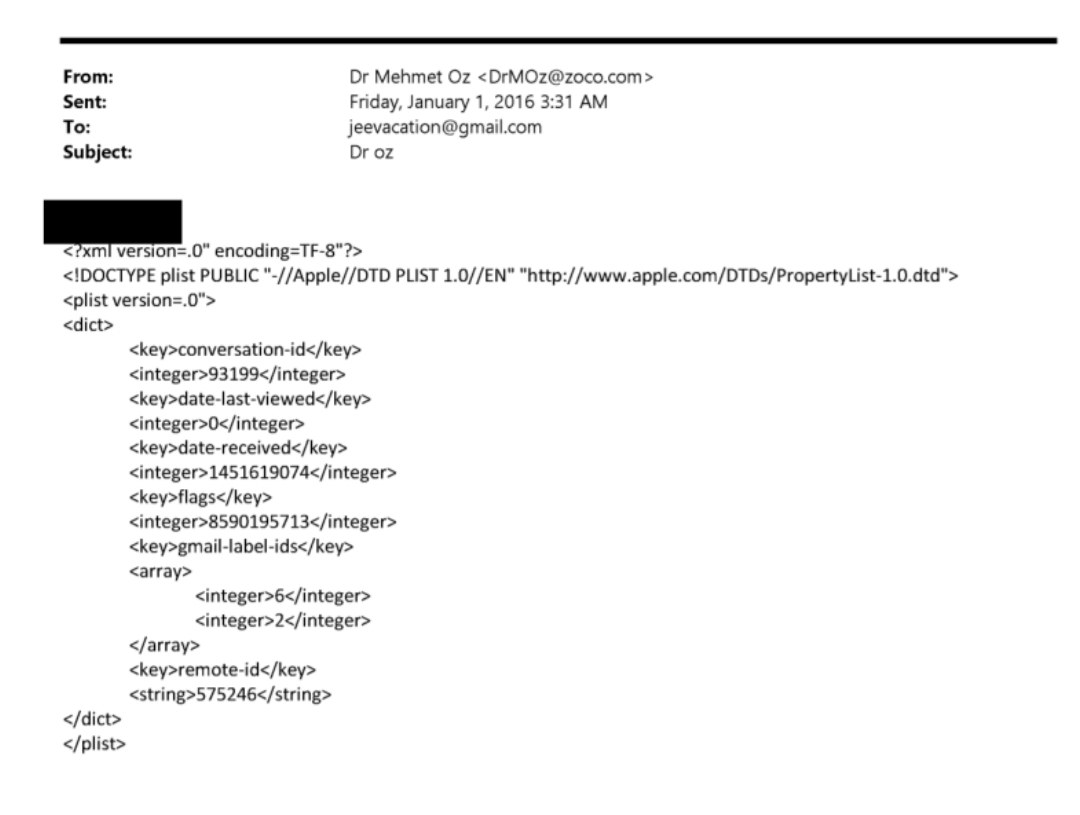
Task: Click the Sent: header label
Action: (85, 102)
